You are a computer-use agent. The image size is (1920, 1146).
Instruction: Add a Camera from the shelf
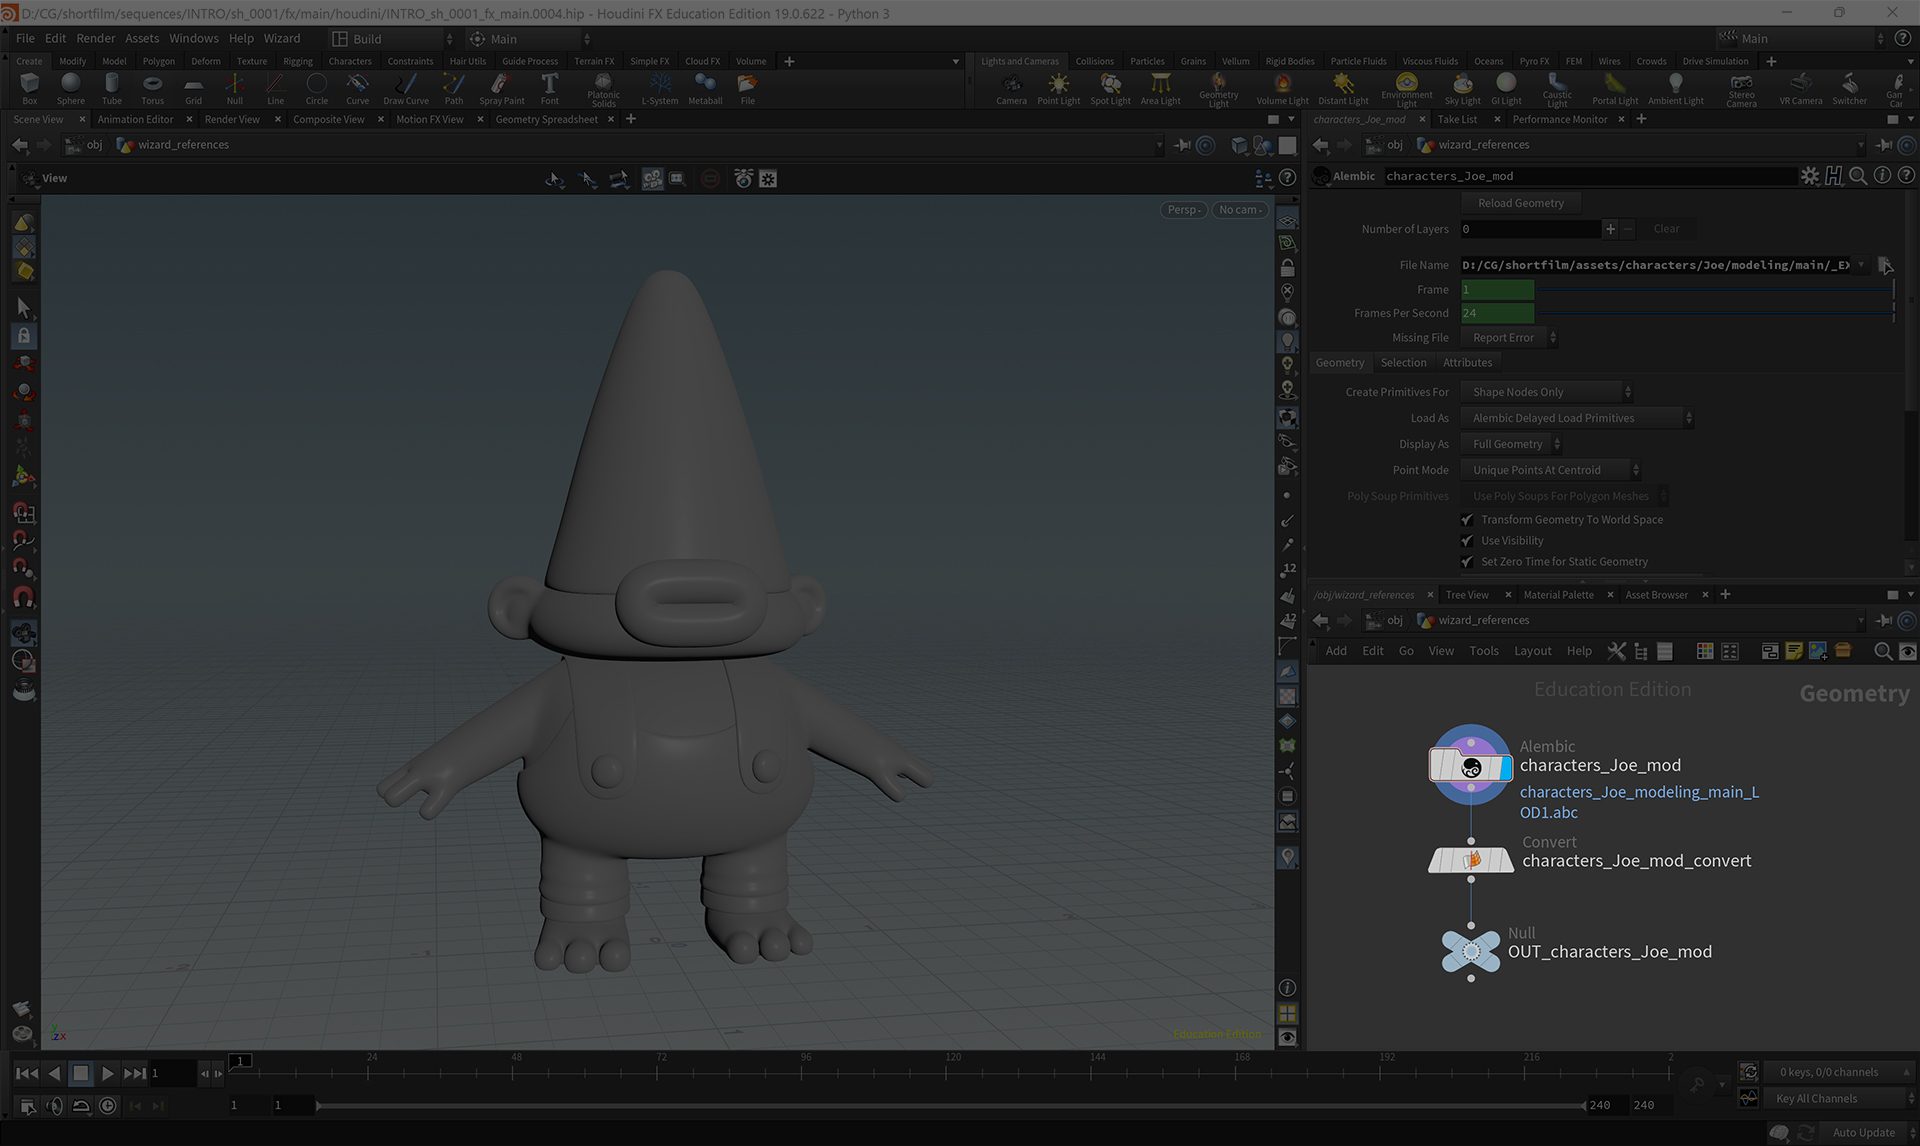coord(1011,88)
